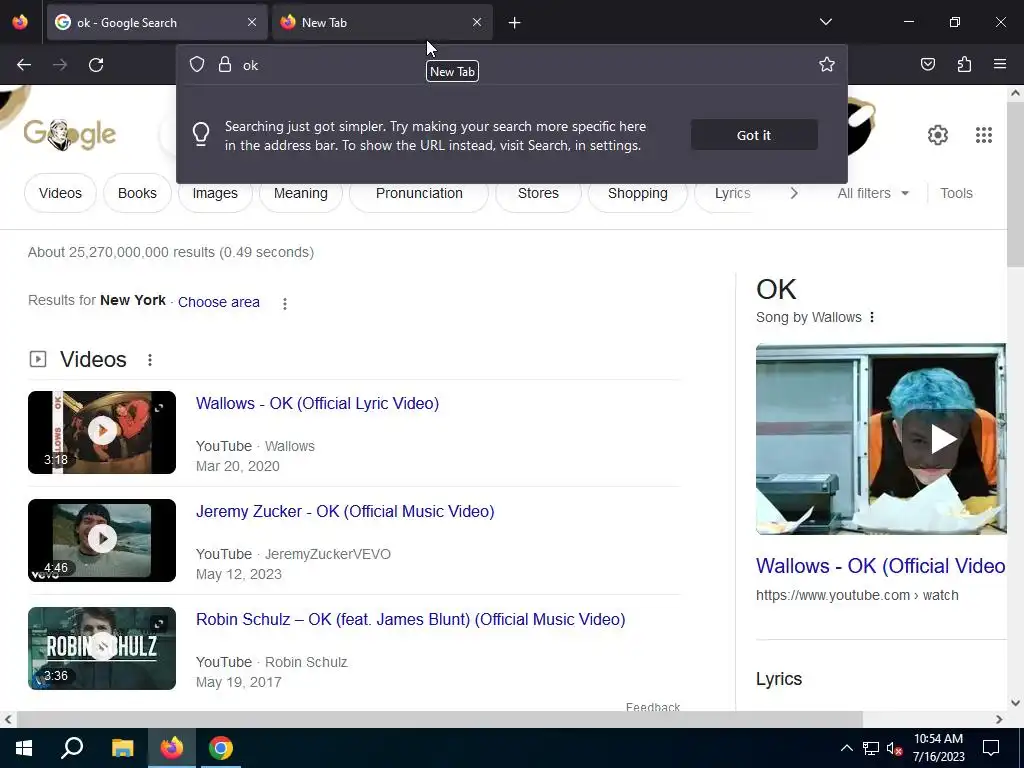1024x768 pixels.
Task: Select the Books filter chip
Action: (137, 193)
